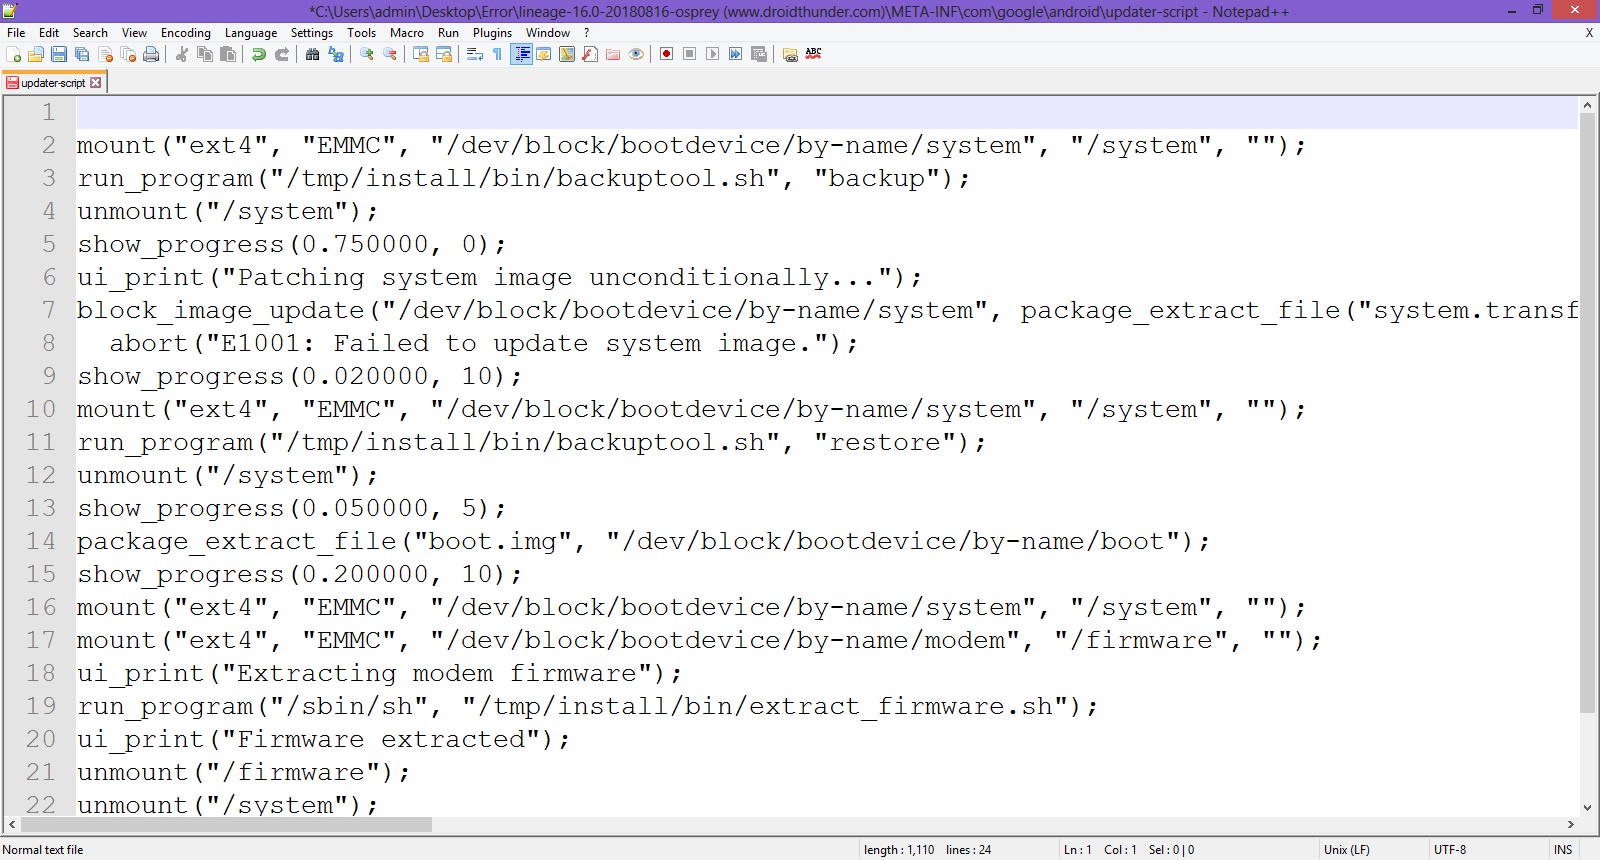
Task: Save the current file using the toolbar
Action: click(x=59, y=54)
